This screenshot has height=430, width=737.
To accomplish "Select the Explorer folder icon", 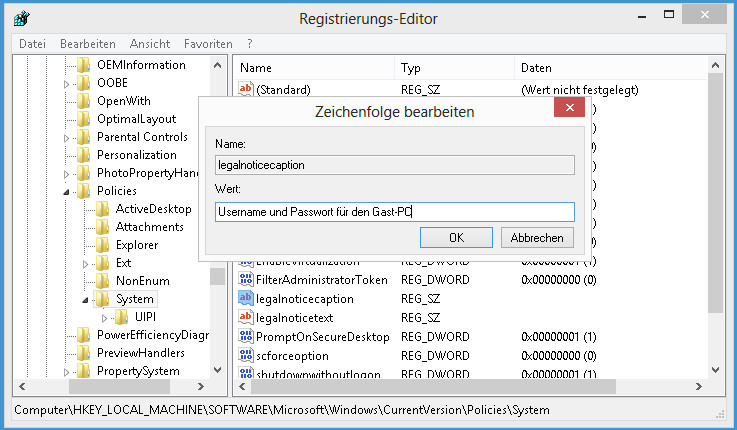I will 102,245.
